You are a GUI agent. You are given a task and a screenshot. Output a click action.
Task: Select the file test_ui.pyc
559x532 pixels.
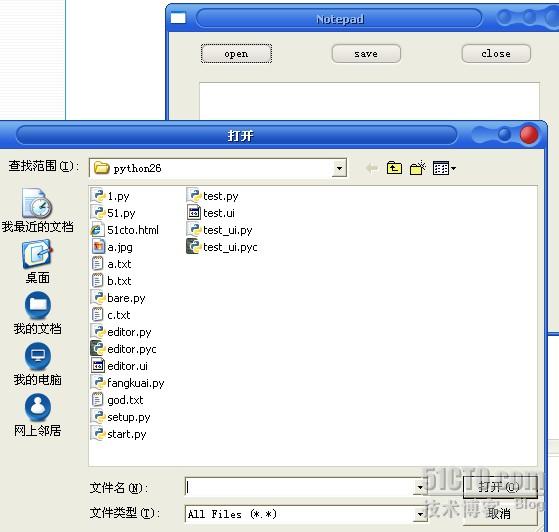[x=222, y=247]
